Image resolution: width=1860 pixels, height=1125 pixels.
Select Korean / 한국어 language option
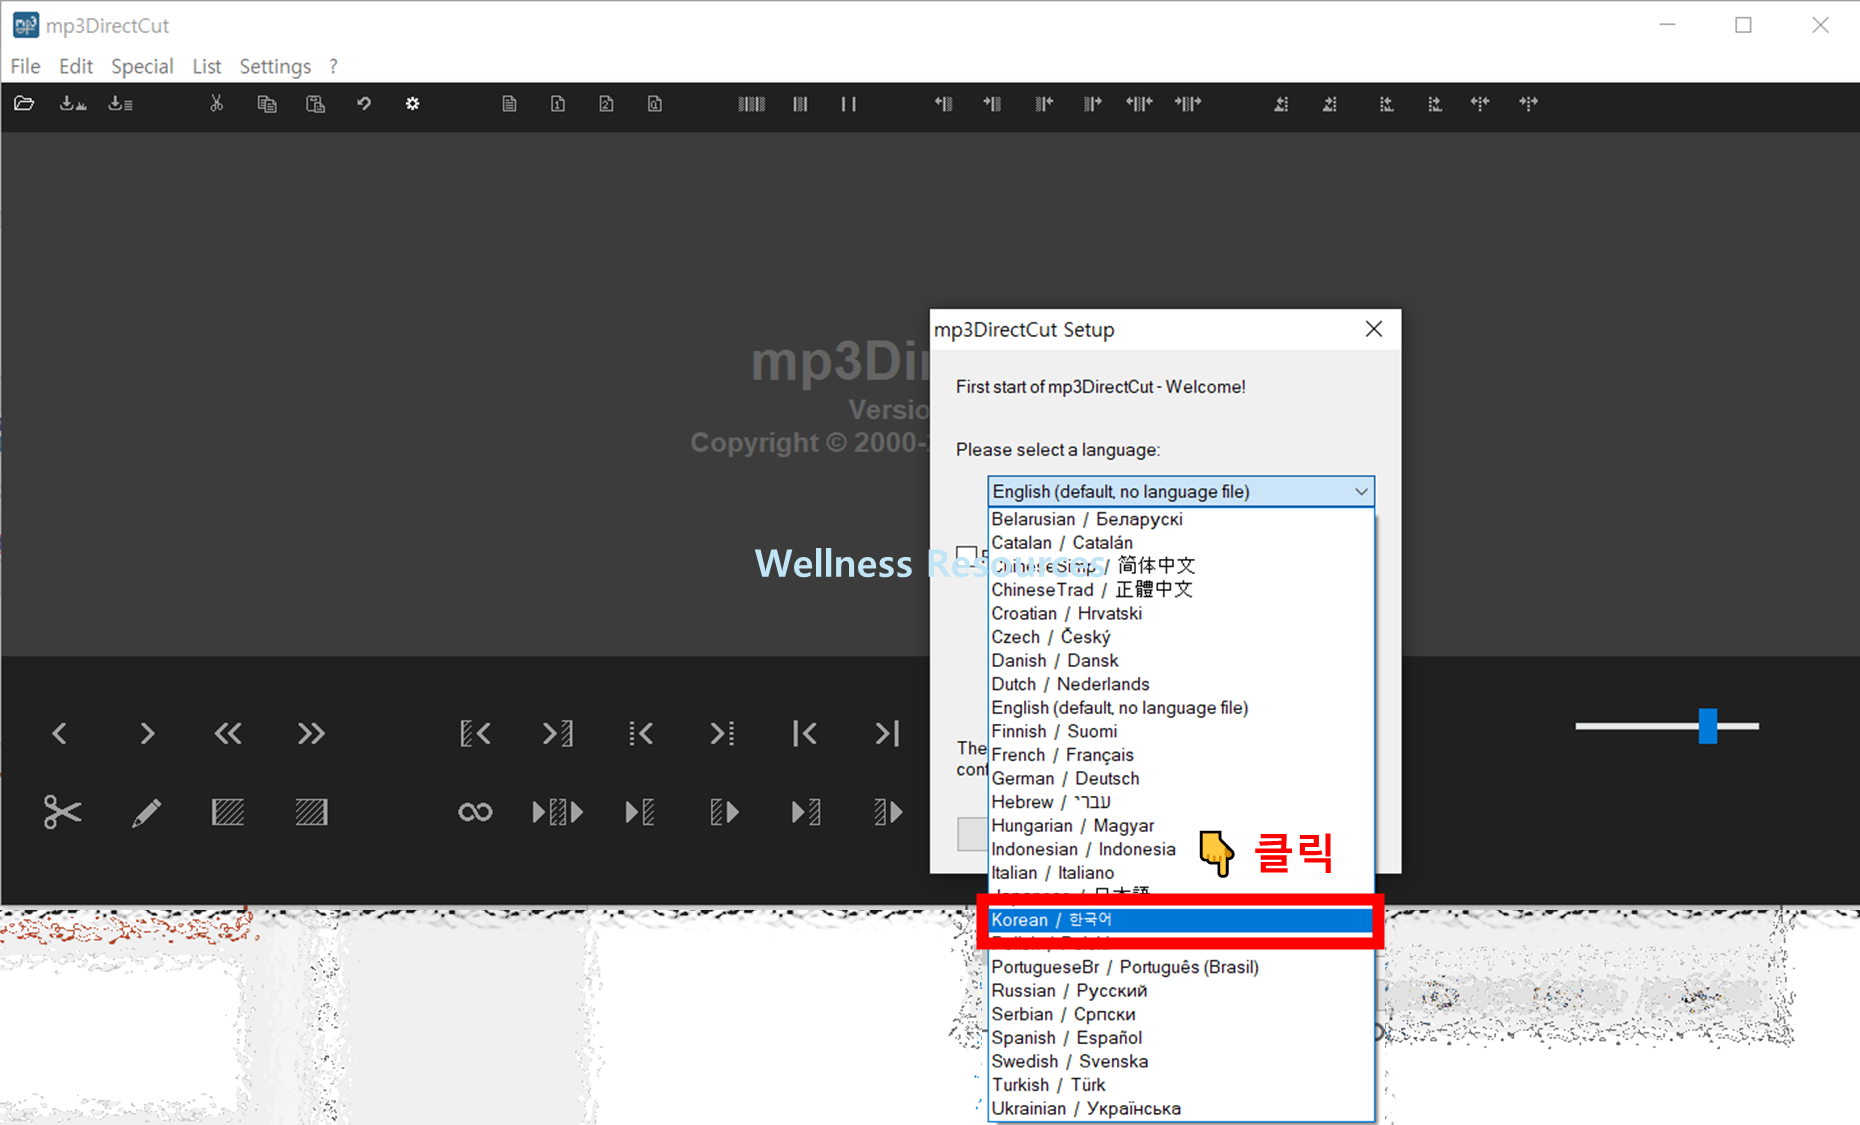[x=1180, y=919]
